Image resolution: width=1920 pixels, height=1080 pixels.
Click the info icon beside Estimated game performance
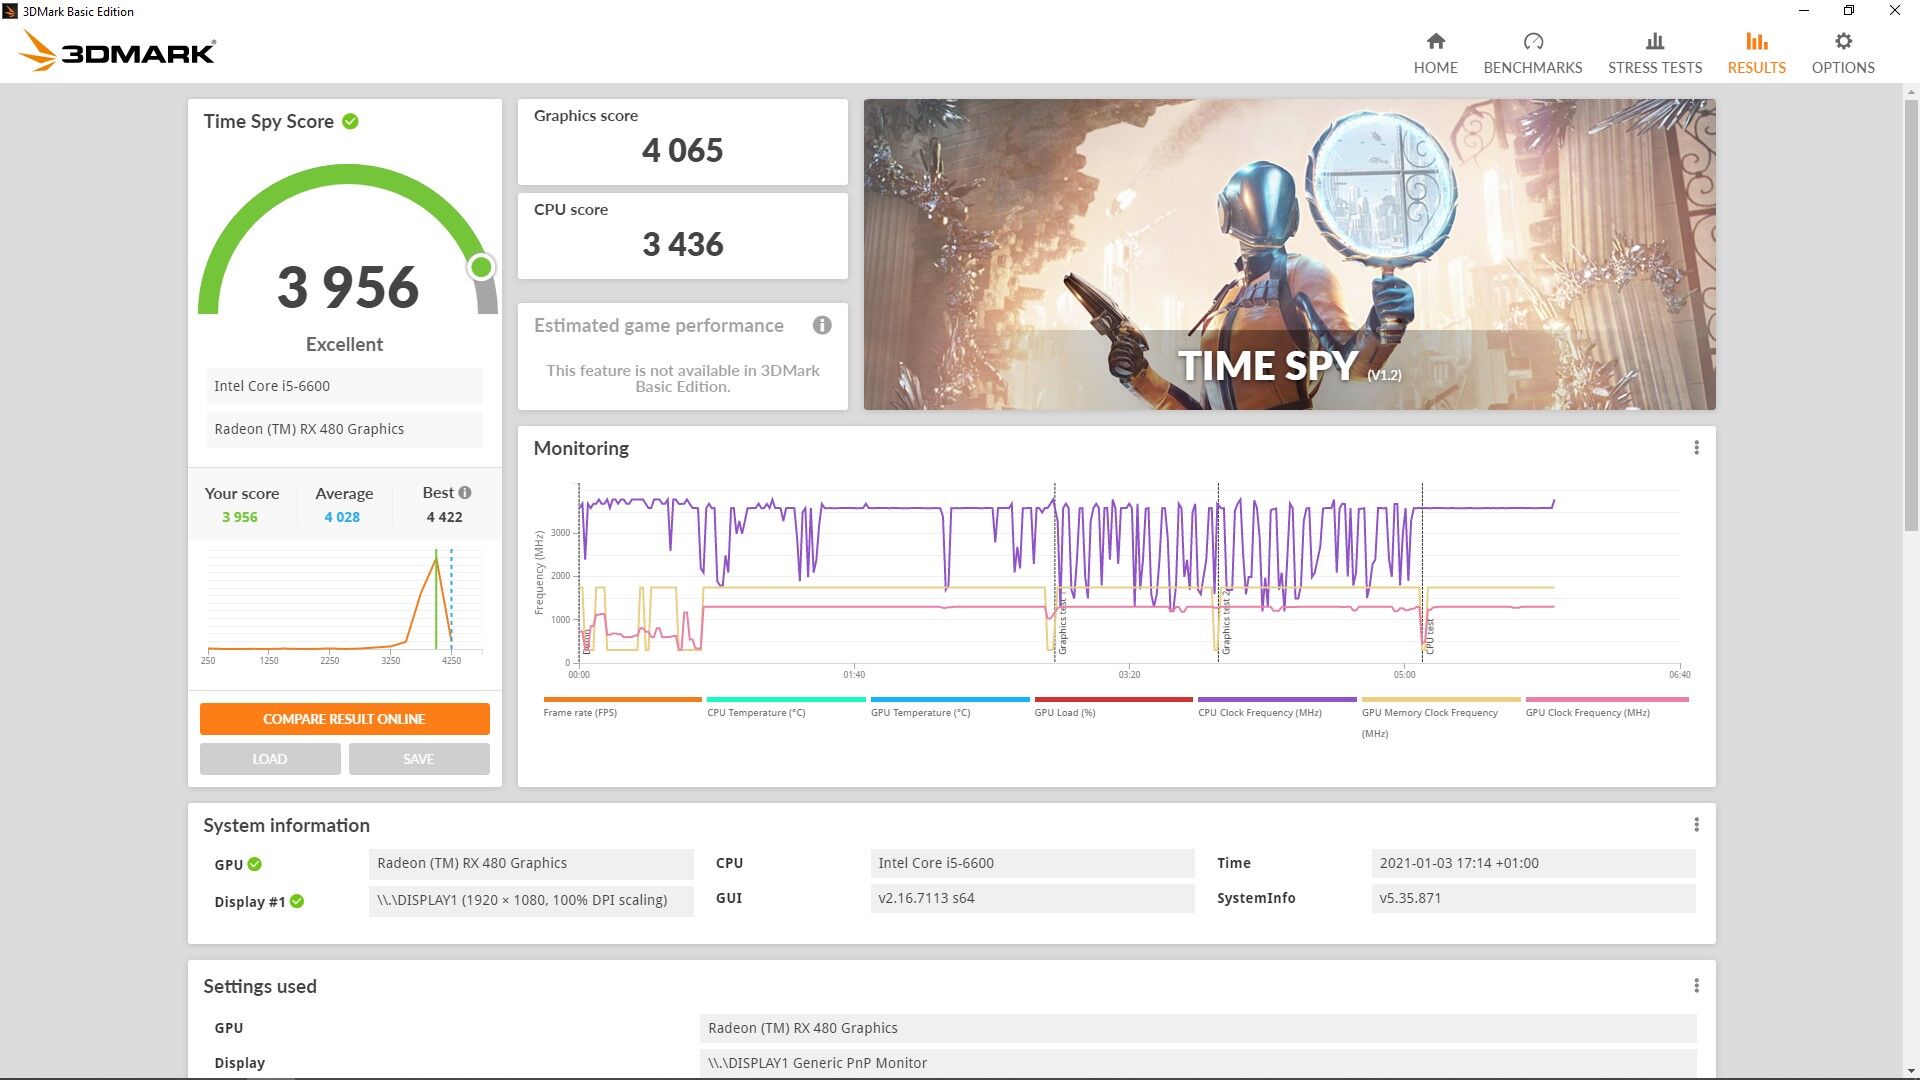pyautogui.click(x=822, y=325)
